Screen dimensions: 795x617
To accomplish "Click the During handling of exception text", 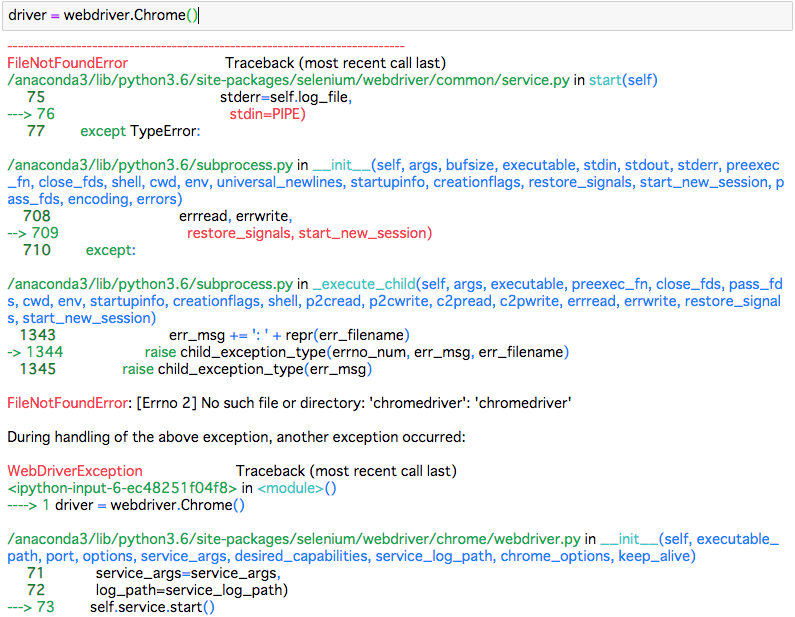I will tap(236, 437).
